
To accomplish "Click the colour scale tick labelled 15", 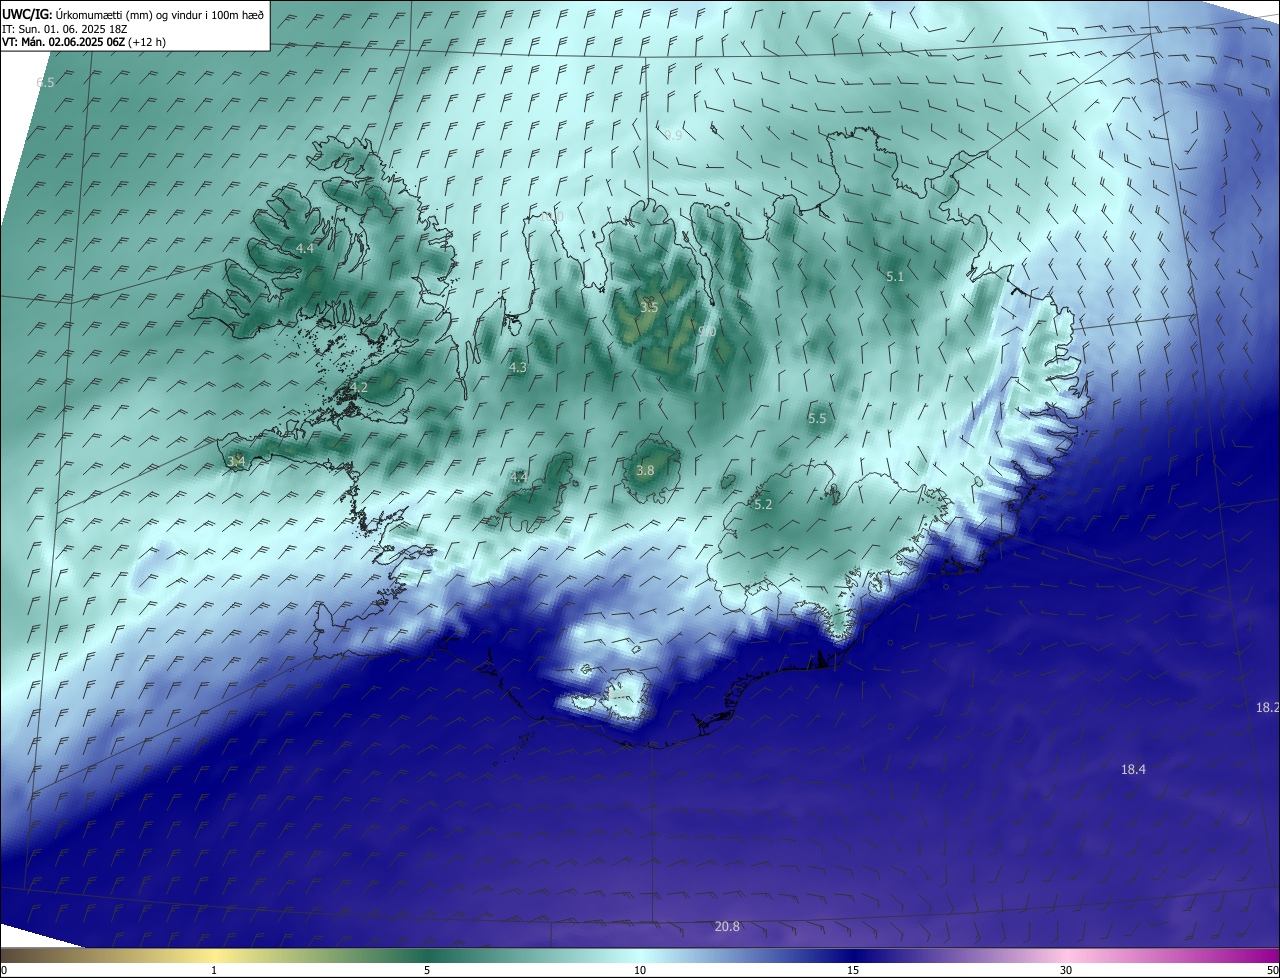I will tap(853, 970).
